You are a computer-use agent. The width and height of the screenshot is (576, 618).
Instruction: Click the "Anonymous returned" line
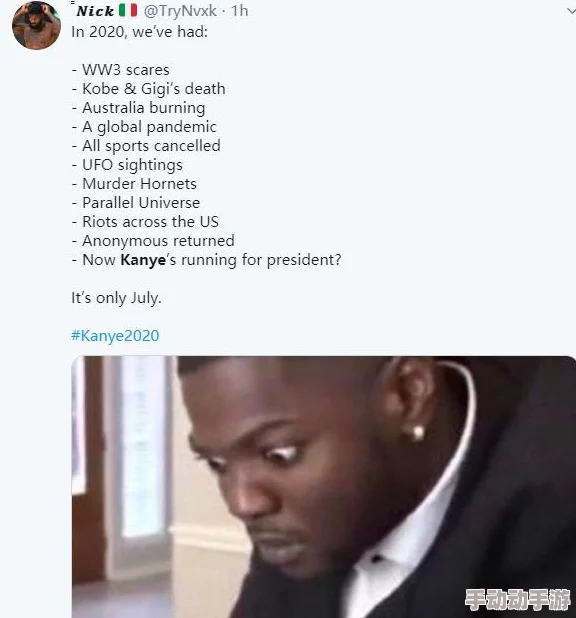[153, 241]
